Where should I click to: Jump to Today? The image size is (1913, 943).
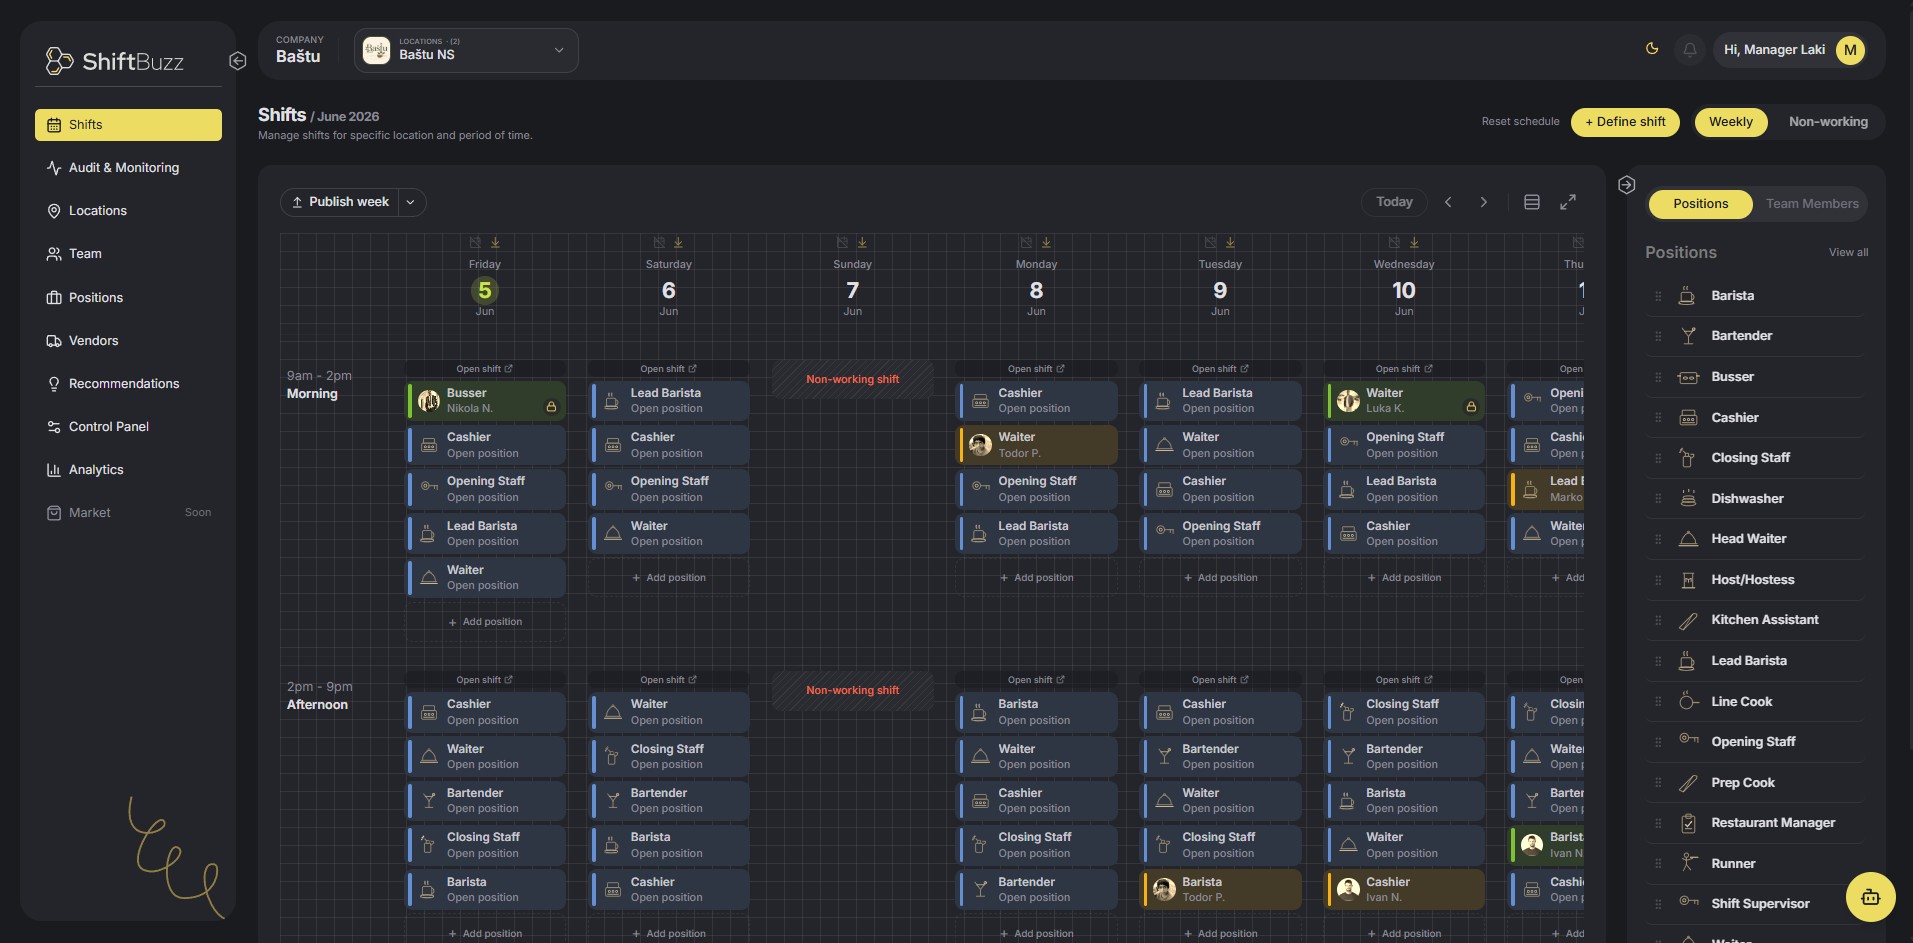1394,202
